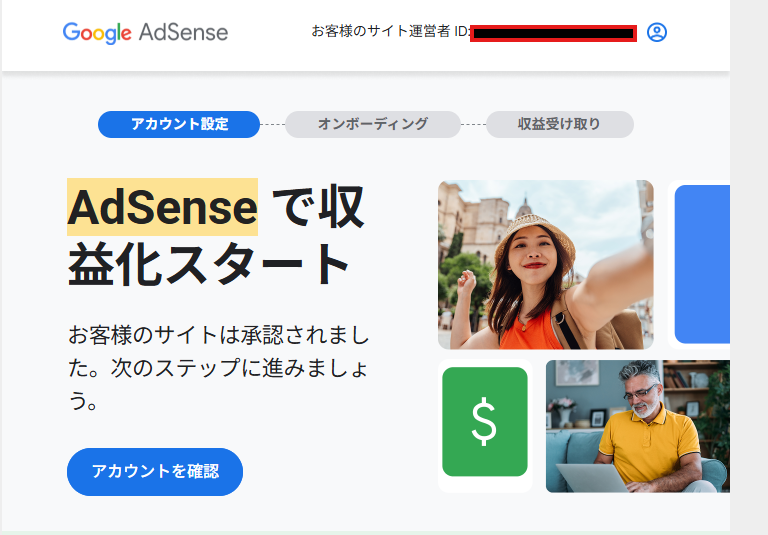Select the 収益受け取り step
Image resolution: width=768 pixels, height=535 pixels.
[x=559, y=124]
